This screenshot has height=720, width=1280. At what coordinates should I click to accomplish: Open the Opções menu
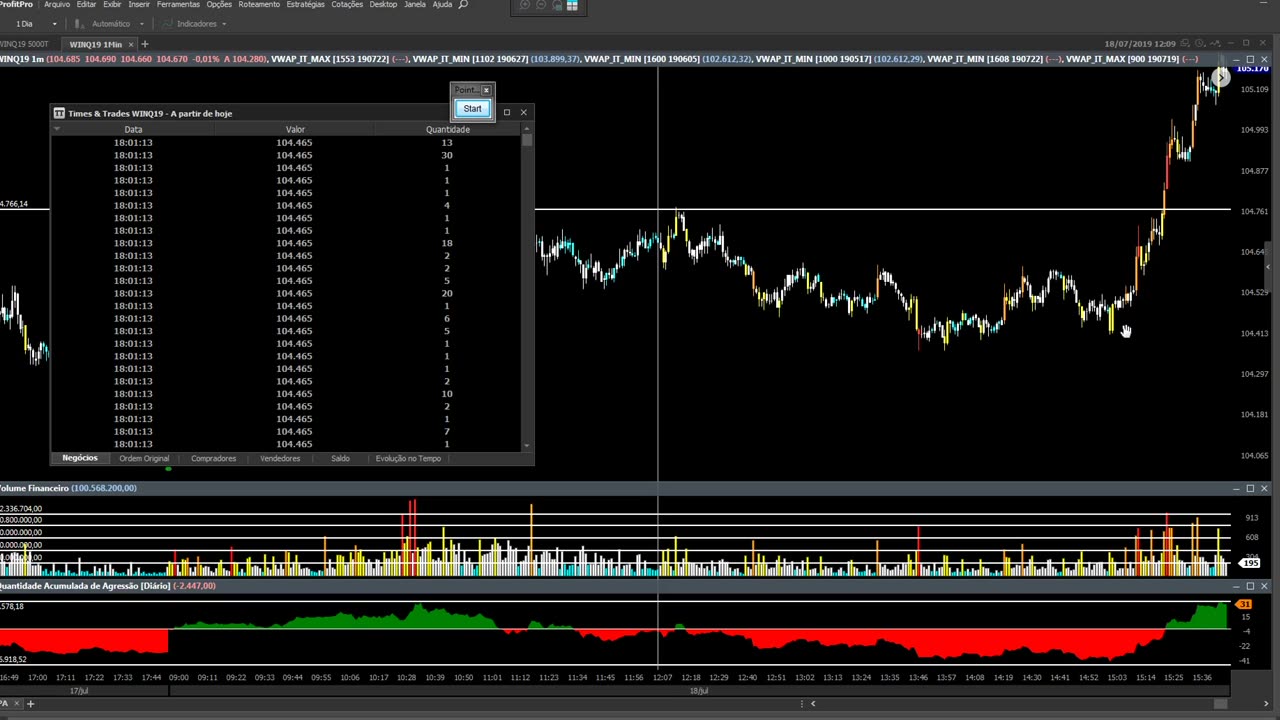point(219,4)
